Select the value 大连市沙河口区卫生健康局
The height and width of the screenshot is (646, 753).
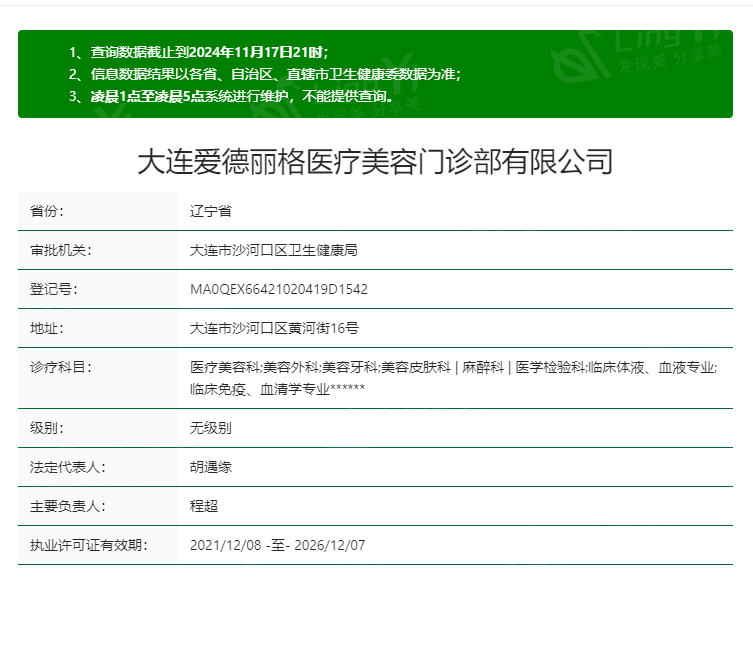(274, 250)
